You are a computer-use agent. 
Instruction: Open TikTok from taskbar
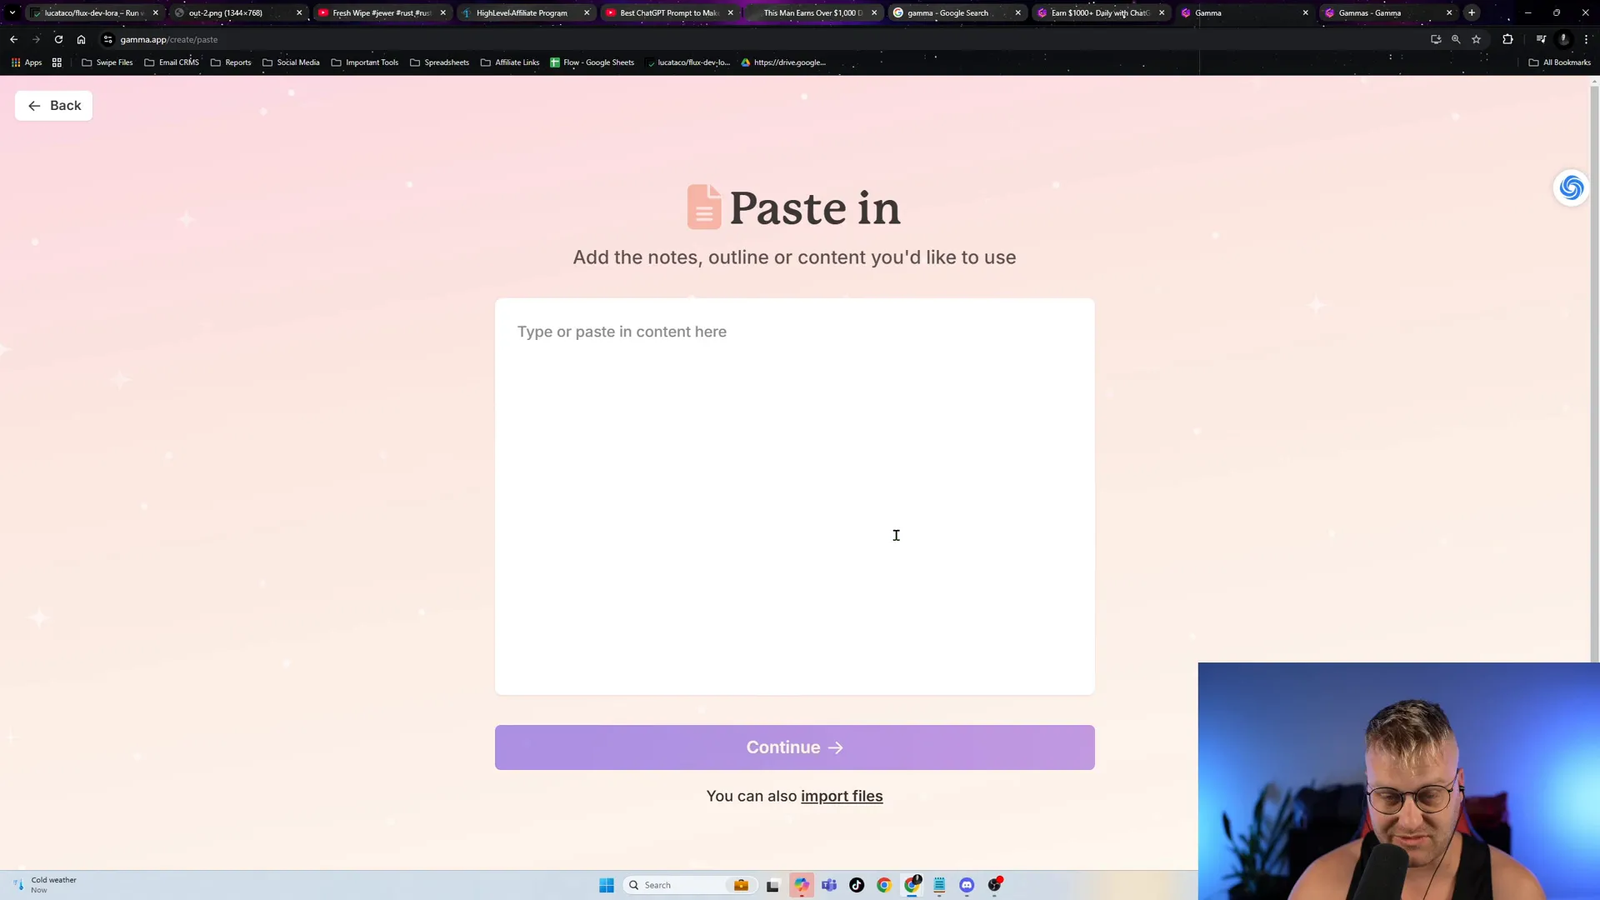tap(857, 885)
